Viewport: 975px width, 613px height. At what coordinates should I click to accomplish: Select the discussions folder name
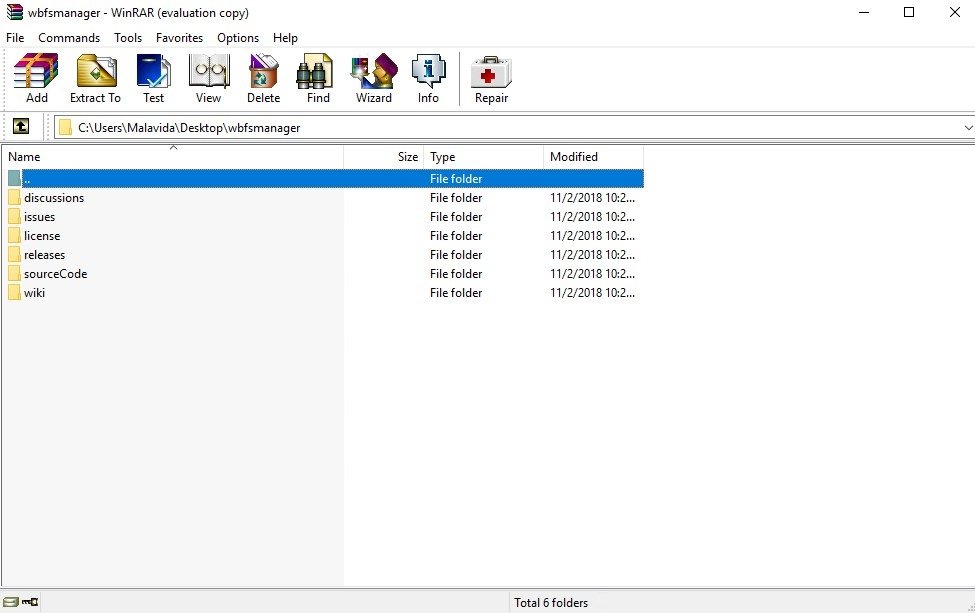54,198
